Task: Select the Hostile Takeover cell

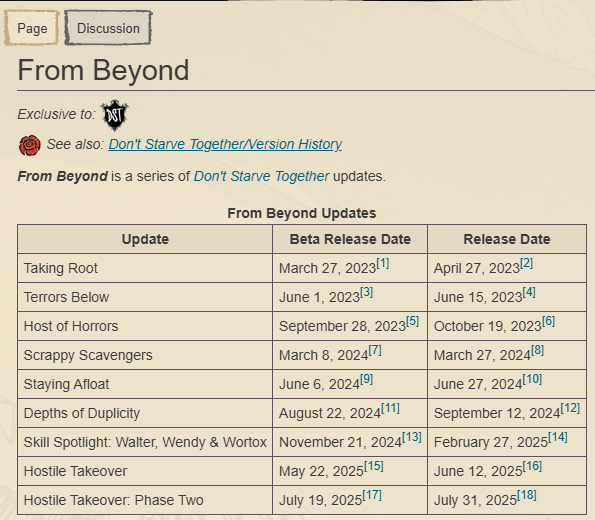Action: point(145,471)
